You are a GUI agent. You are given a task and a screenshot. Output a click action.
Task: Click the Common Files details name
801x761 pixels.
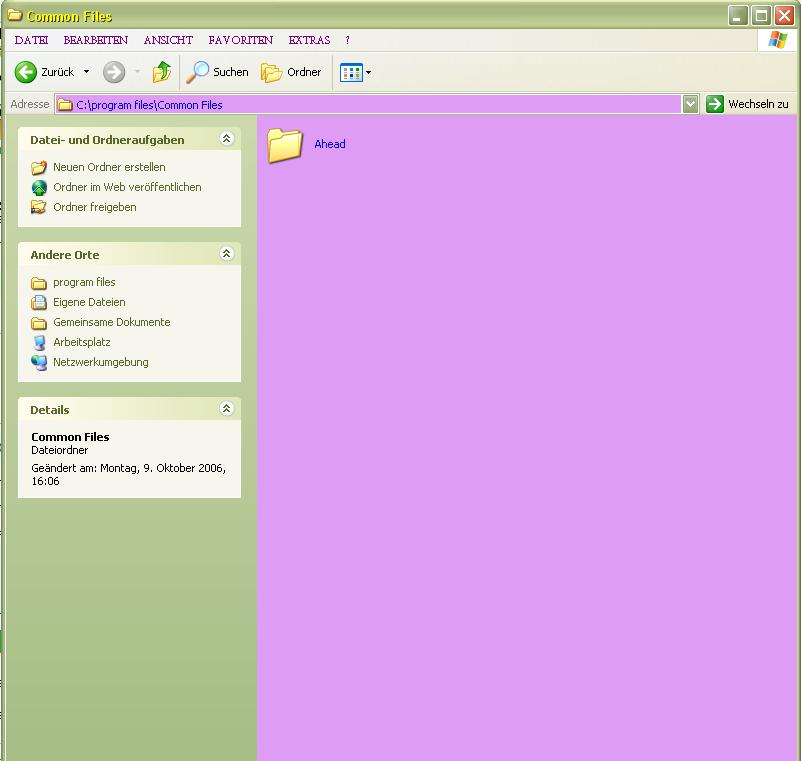(70, 437)
